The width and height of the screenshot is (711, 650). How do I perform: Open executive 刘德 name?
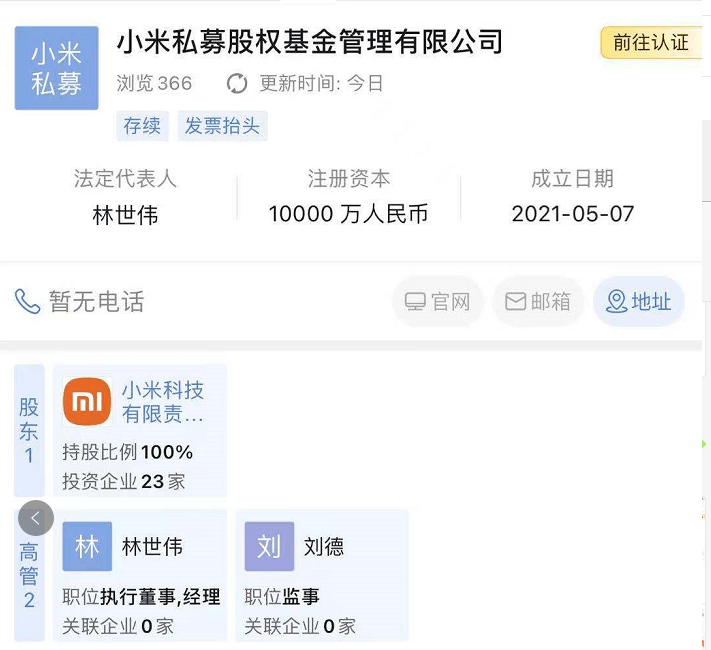(x=324, y=547)
